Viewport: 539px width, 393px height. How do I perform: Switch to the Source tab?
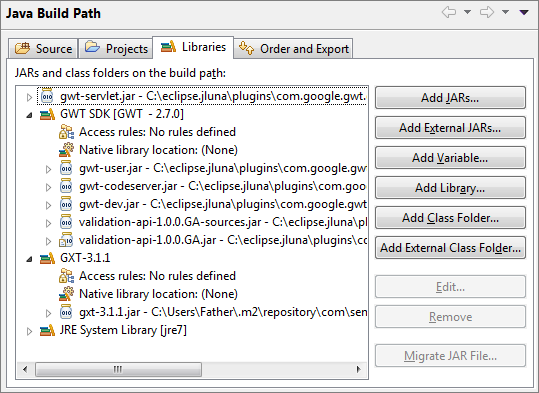(x=43, y=48)
